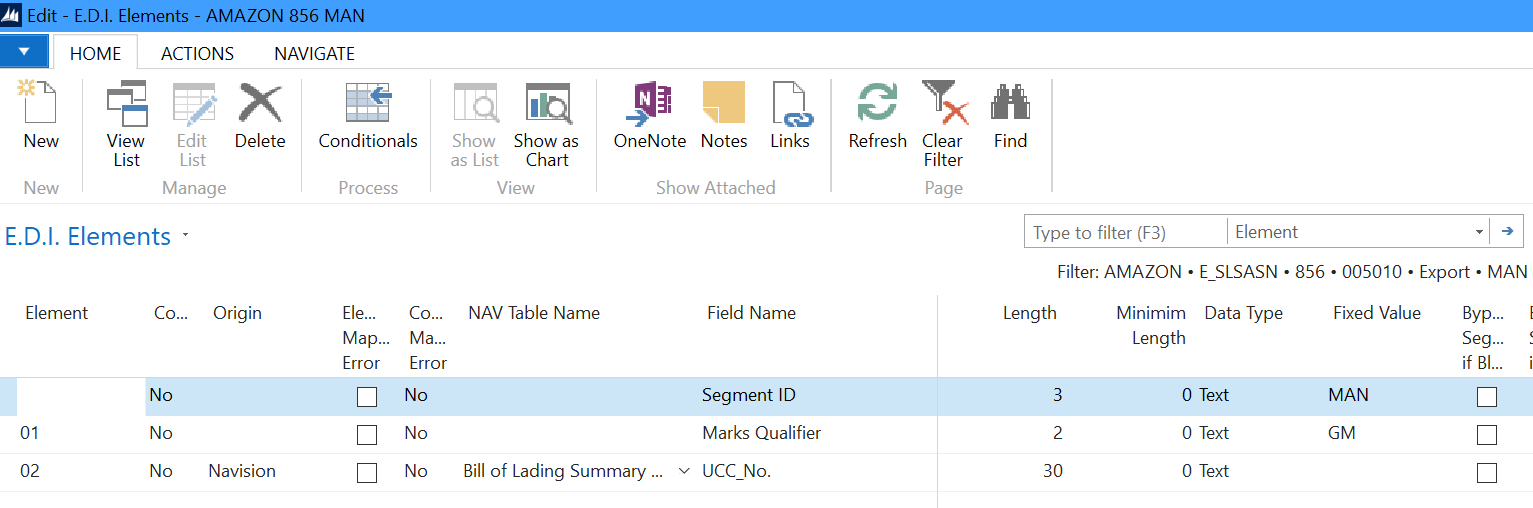Toggle Element Mapping Error in Marks Qualifier row
This screenshot has width=1533, height=508.
coord(367,435)
